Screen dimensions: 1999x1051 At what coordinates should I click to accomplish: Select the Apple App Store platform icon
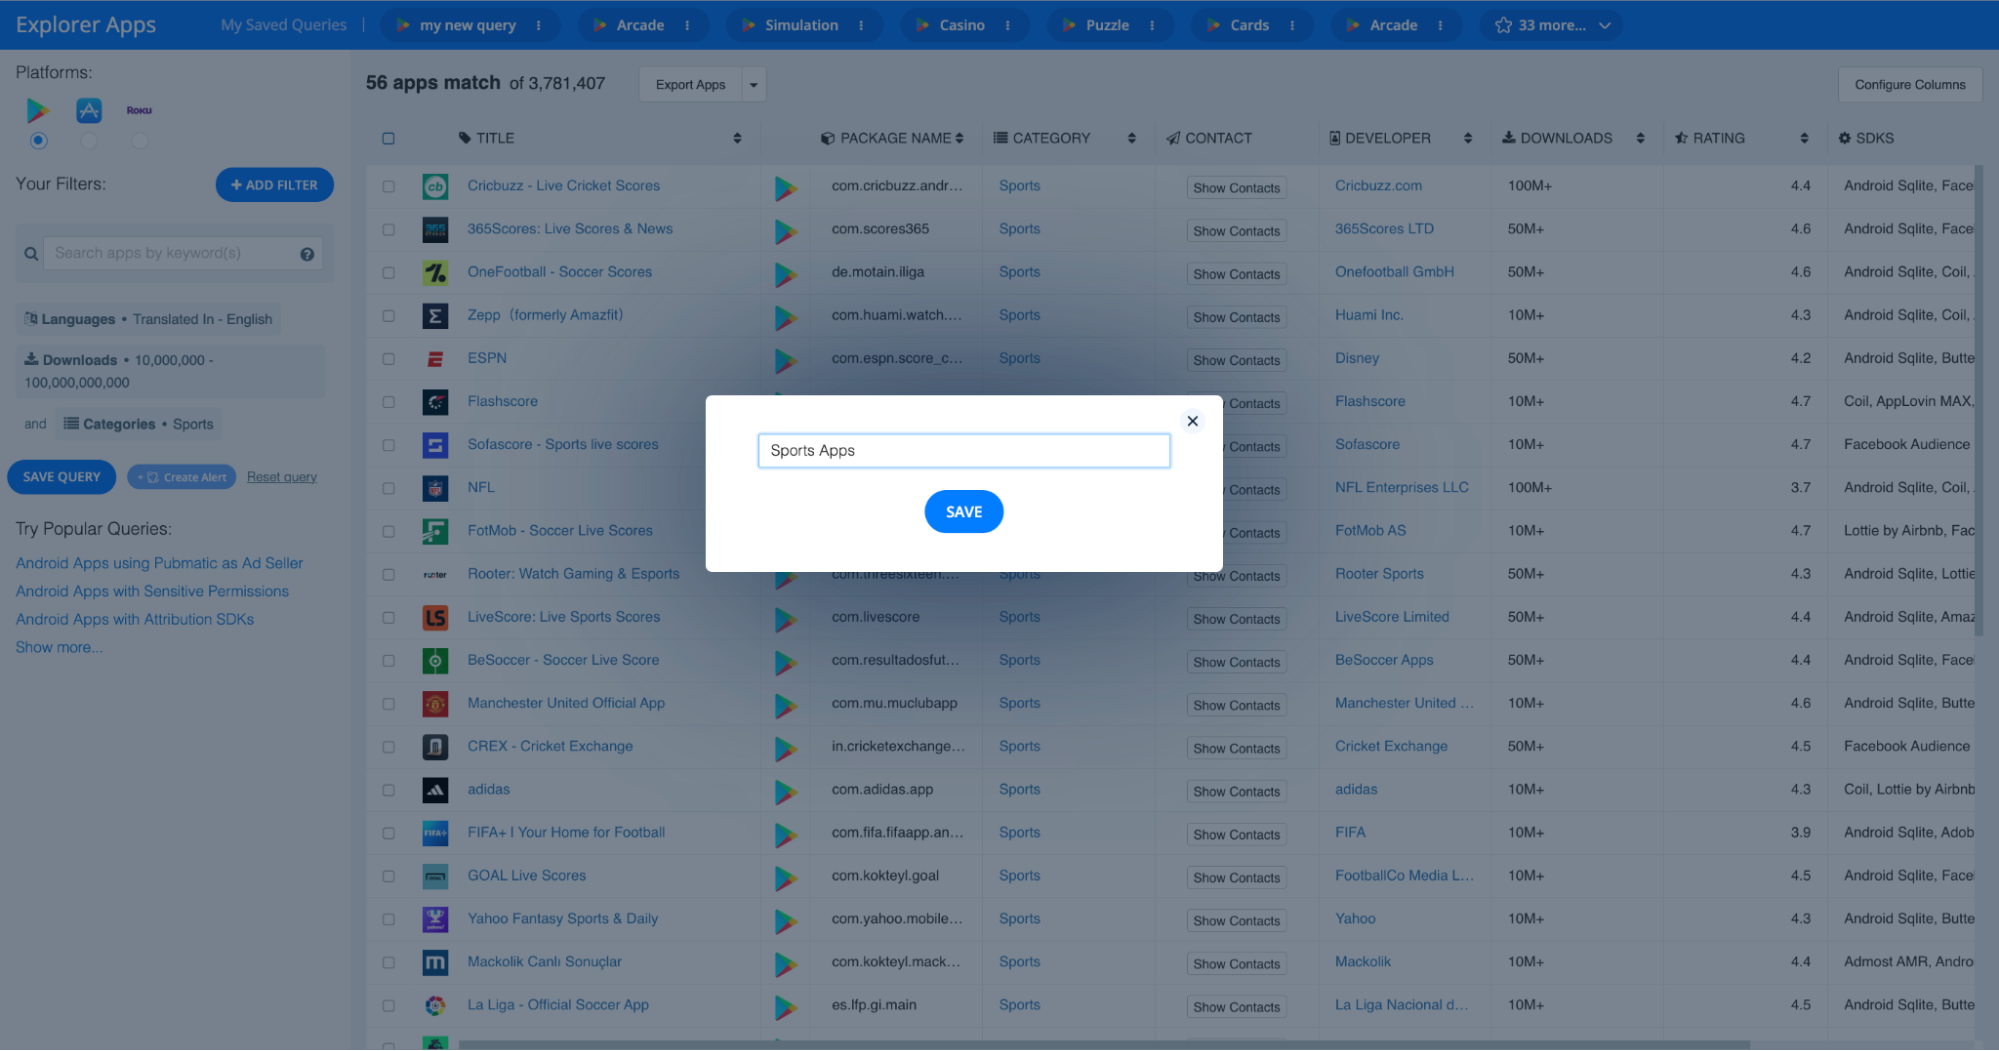[x=89, y=110]
